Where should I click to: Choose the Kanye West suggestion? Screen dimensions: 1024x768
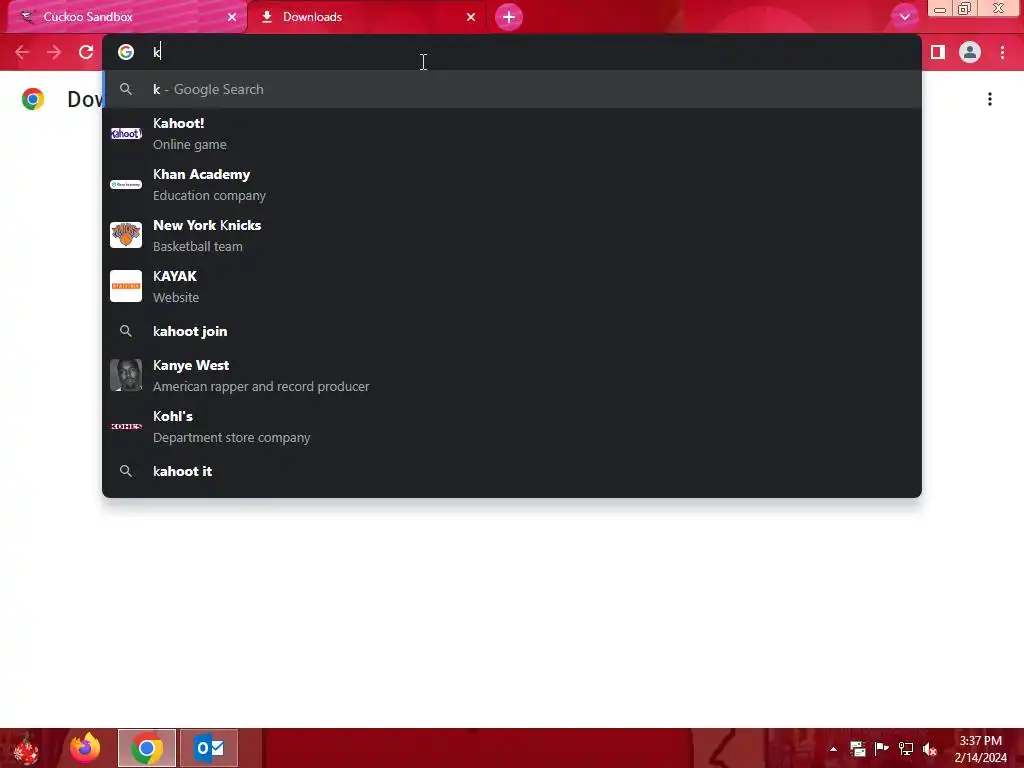tap(512, 376)
